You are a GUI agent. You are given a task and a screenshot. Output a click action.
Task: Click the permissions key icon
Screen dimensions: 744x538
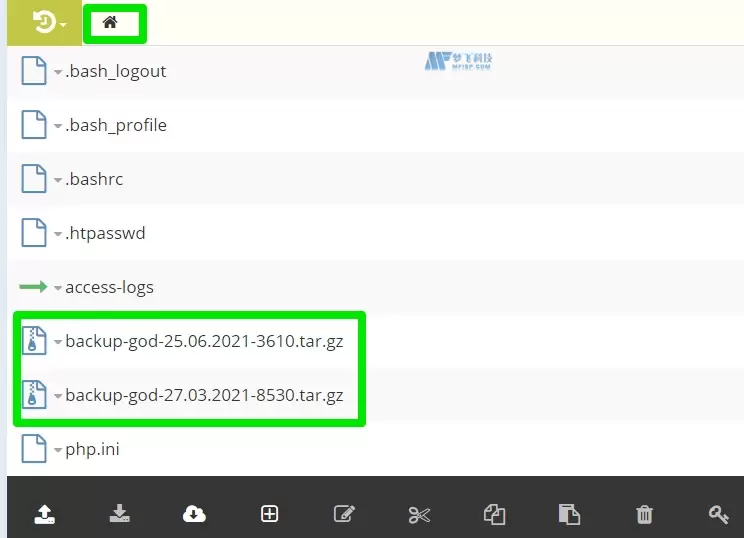pos(718,514)
